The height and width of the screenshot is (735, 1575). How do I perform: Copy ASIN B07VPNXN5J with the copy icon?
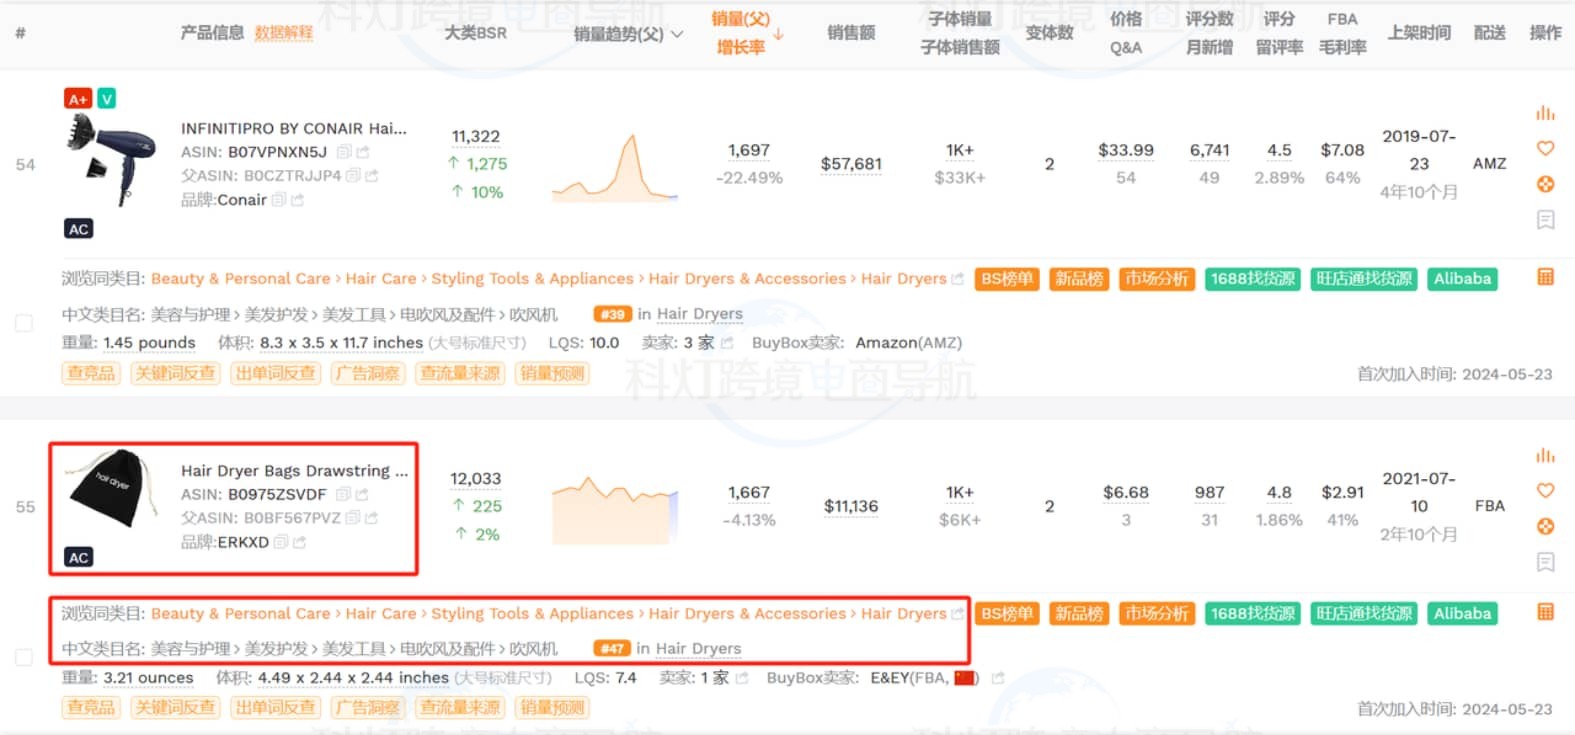tap(343, 152)
